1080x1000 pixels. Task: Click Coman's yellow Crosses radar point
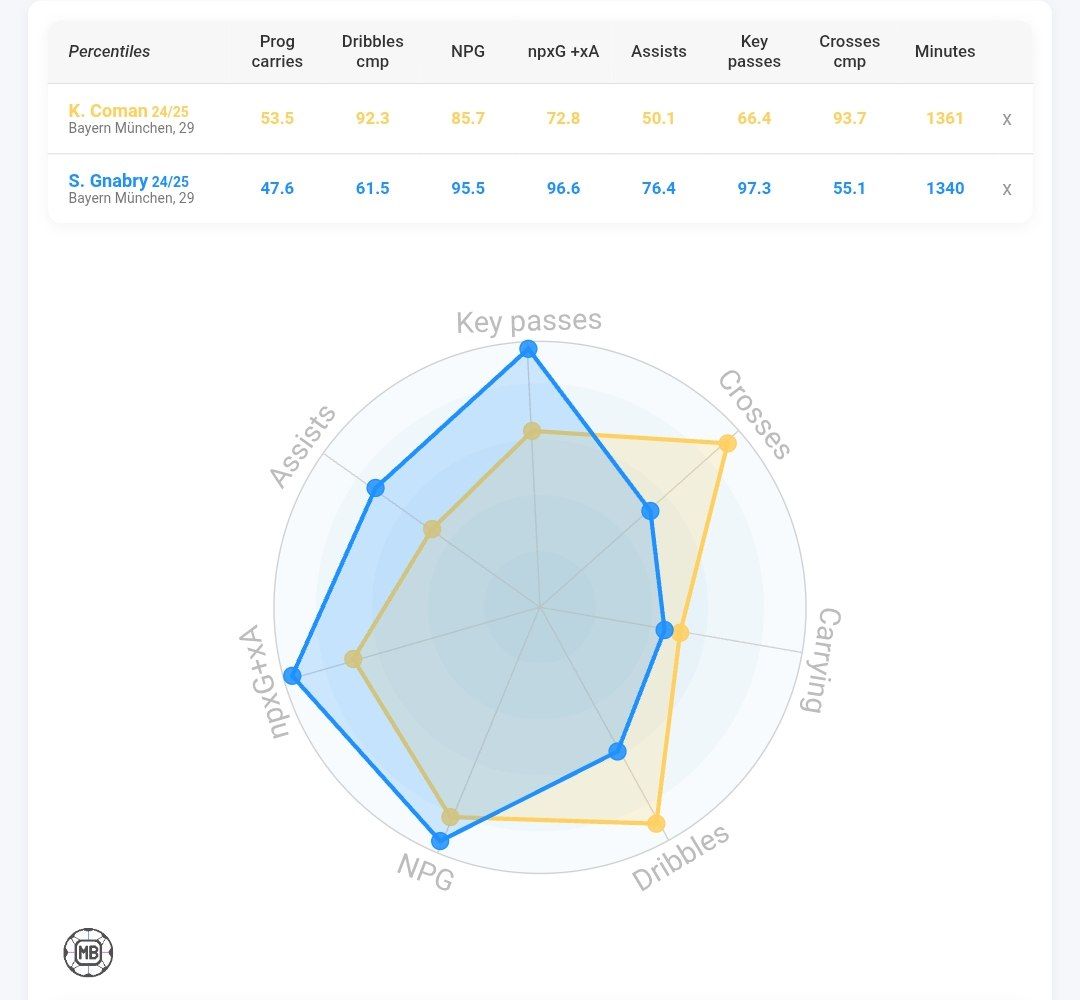[x=727, y=443]
